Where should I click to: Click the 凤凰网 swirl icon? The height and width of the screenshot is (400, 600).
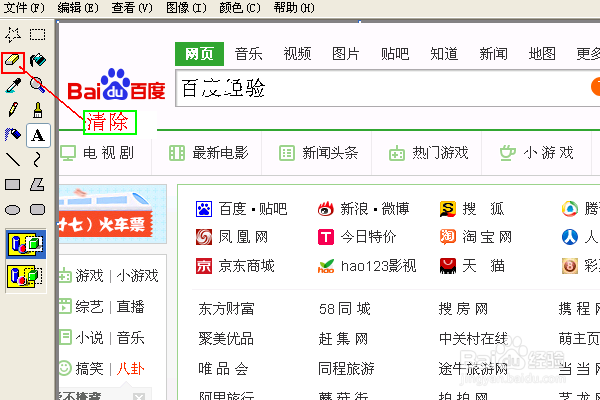(x=204, y=237)
